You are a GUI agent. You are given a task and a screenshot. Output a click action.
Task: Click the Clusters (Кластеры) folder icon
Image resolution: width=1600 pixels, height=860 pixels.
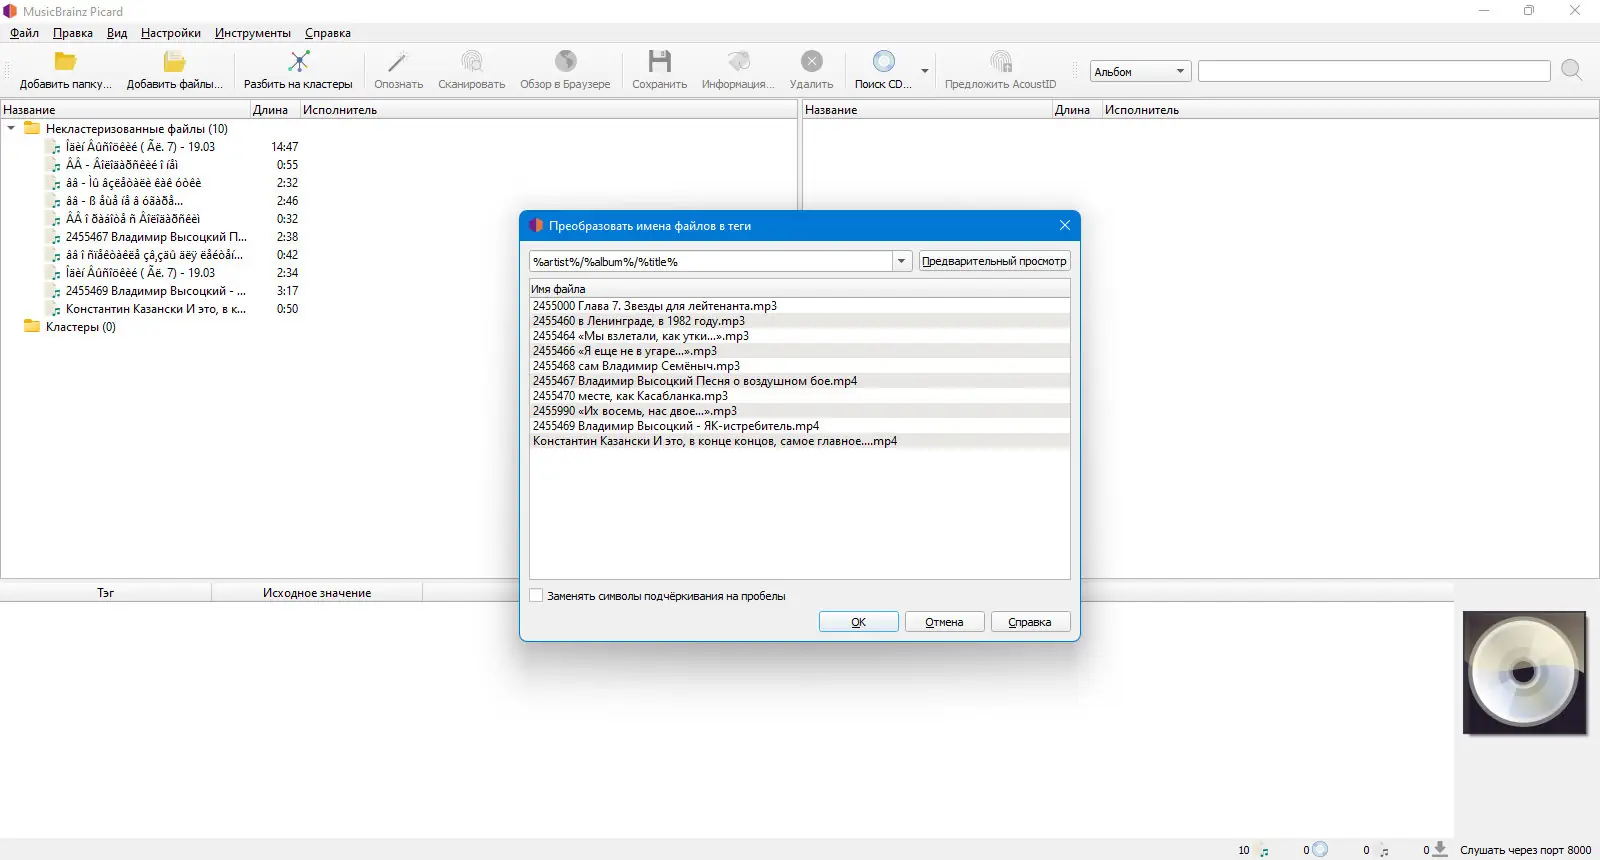[32, 327]
